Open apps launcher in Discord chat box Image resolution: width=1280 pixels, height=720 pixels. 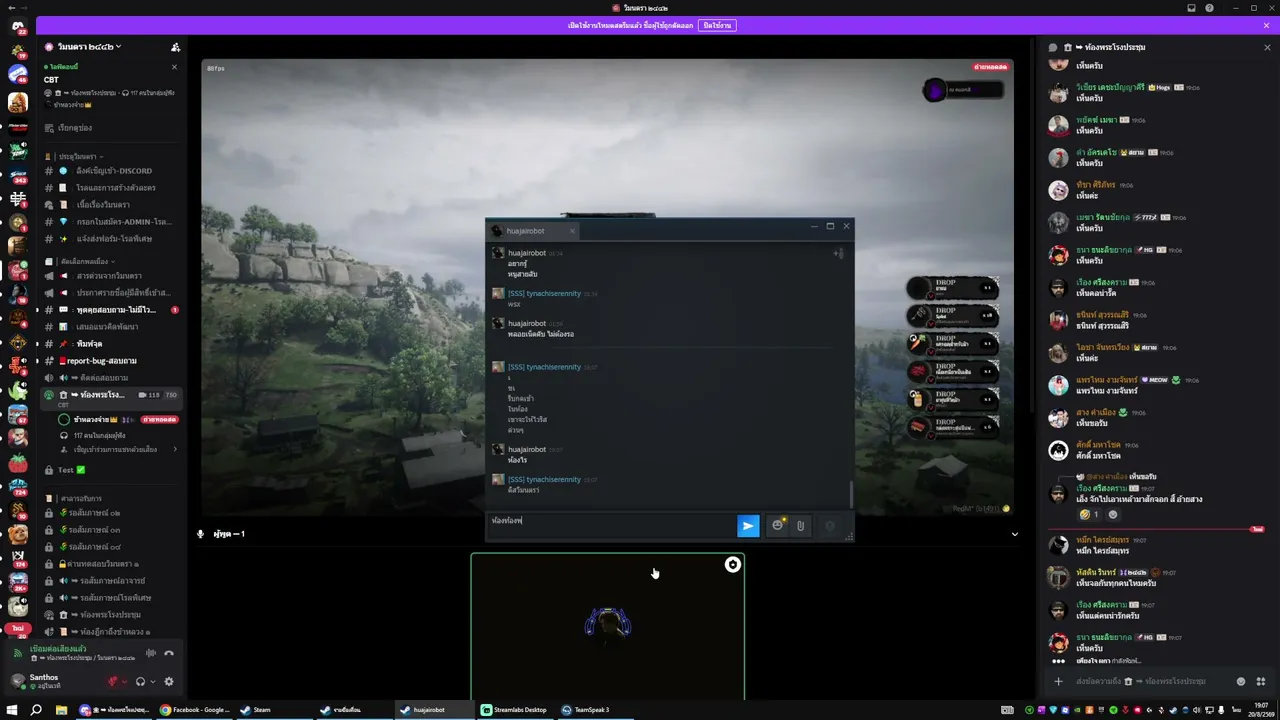coord(1261,681)
